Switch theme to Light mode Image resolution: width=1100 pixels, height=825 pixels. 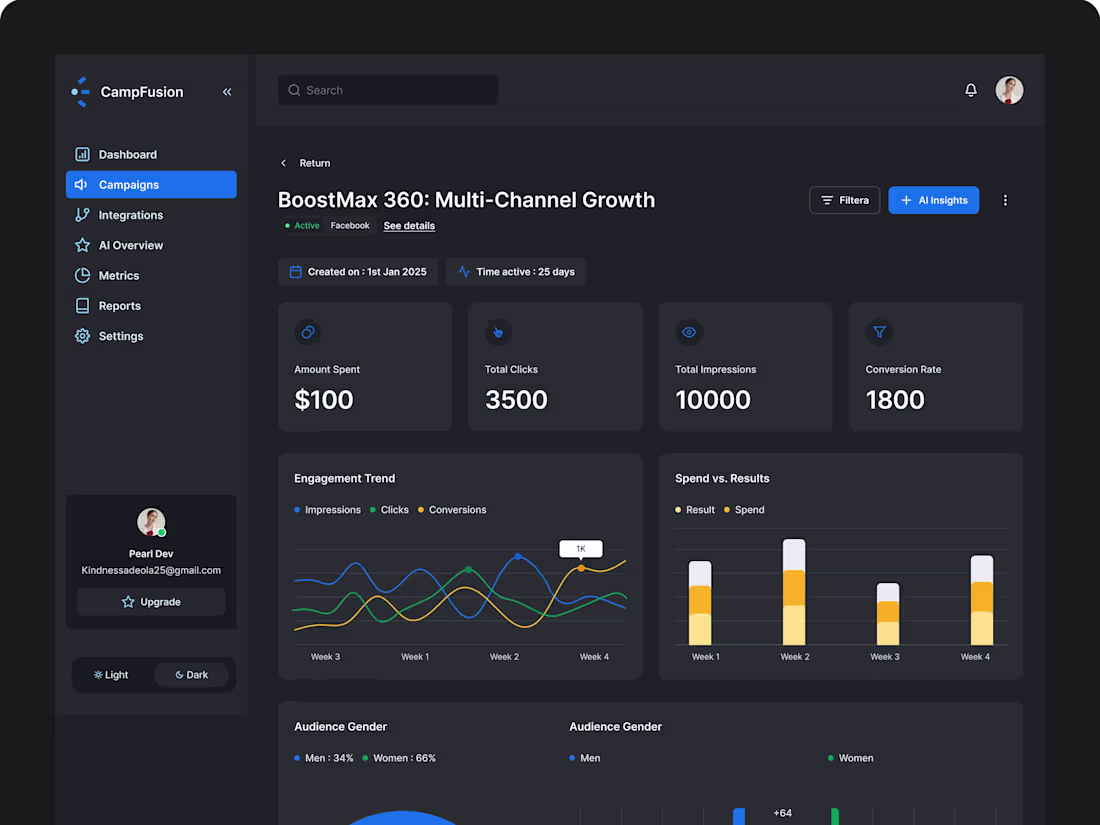(x=110, y=674)
